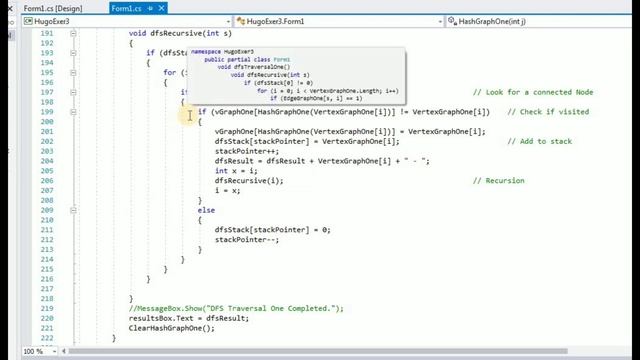Click the 'else' keyword on line 209
Viewport: 640px width, 360px height.
(x=206, y=210)
